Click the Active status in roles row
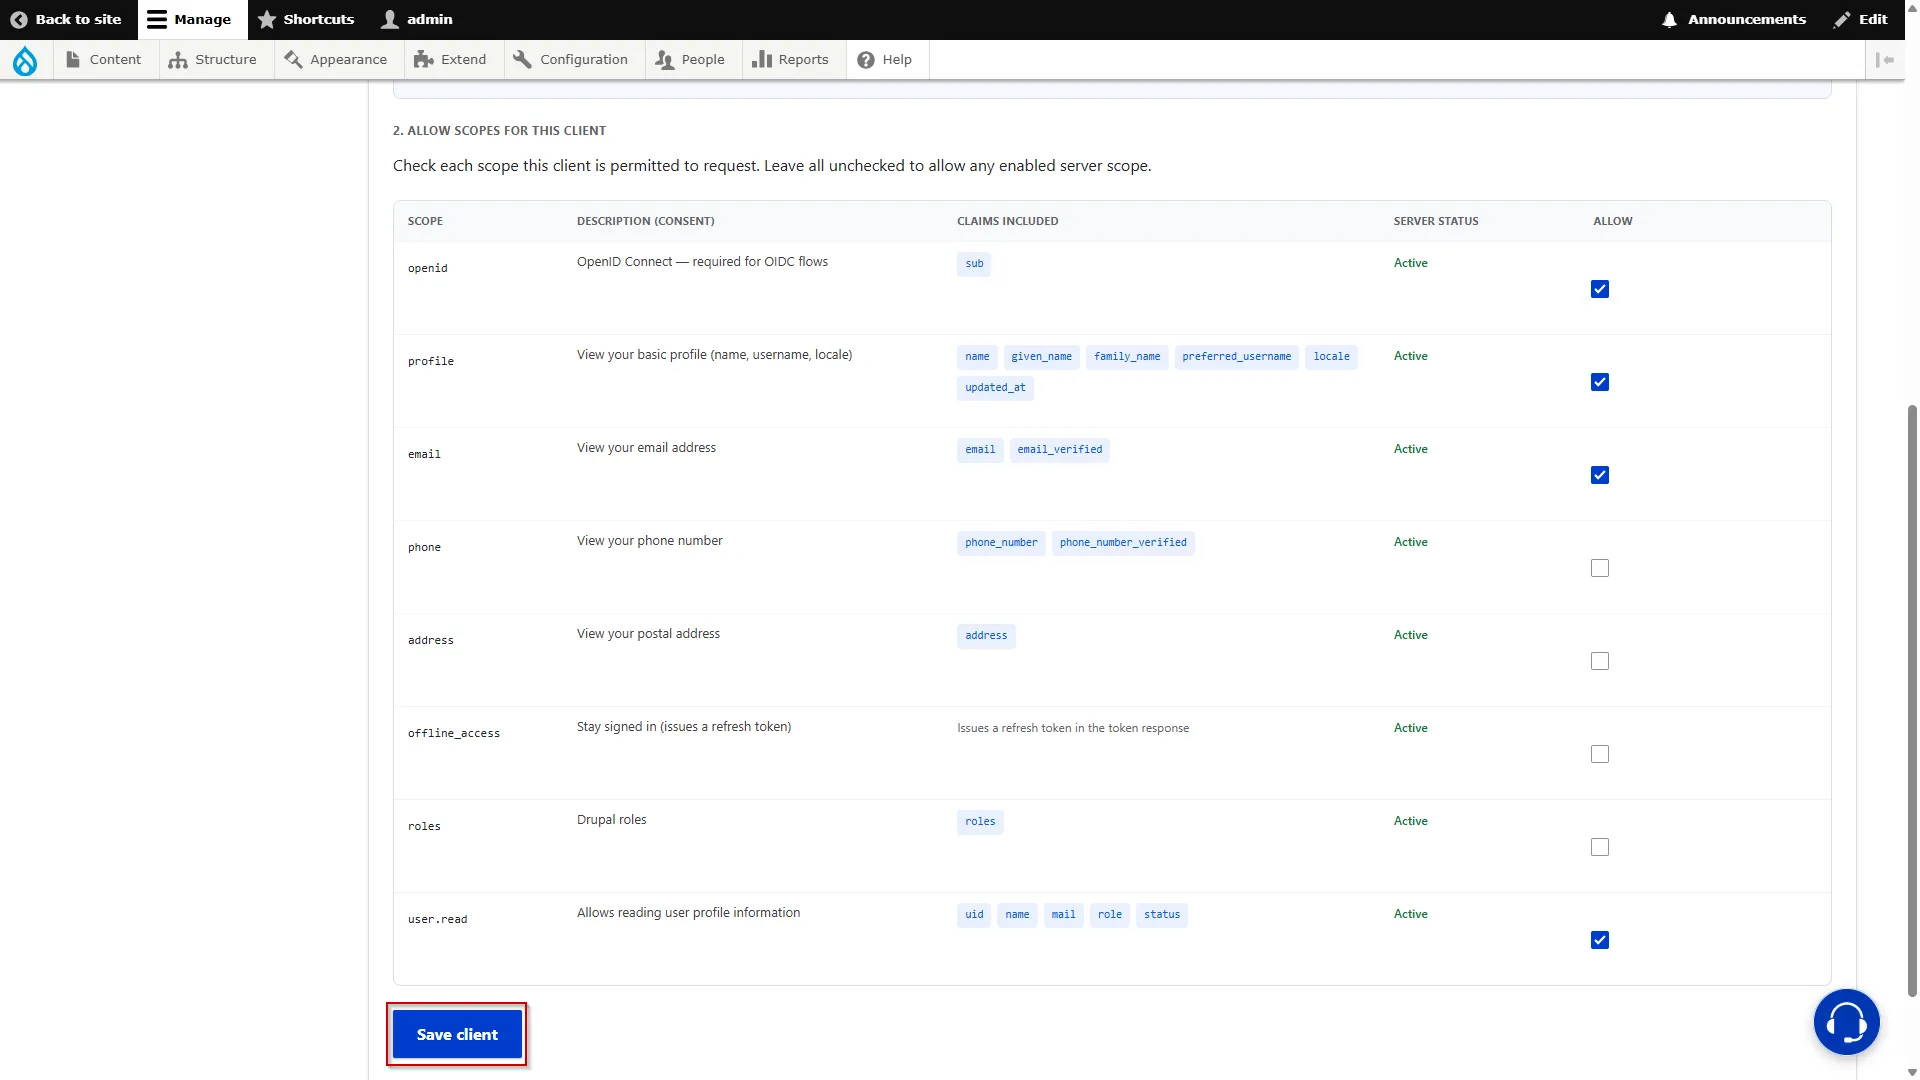 [x=1410, y=821]
